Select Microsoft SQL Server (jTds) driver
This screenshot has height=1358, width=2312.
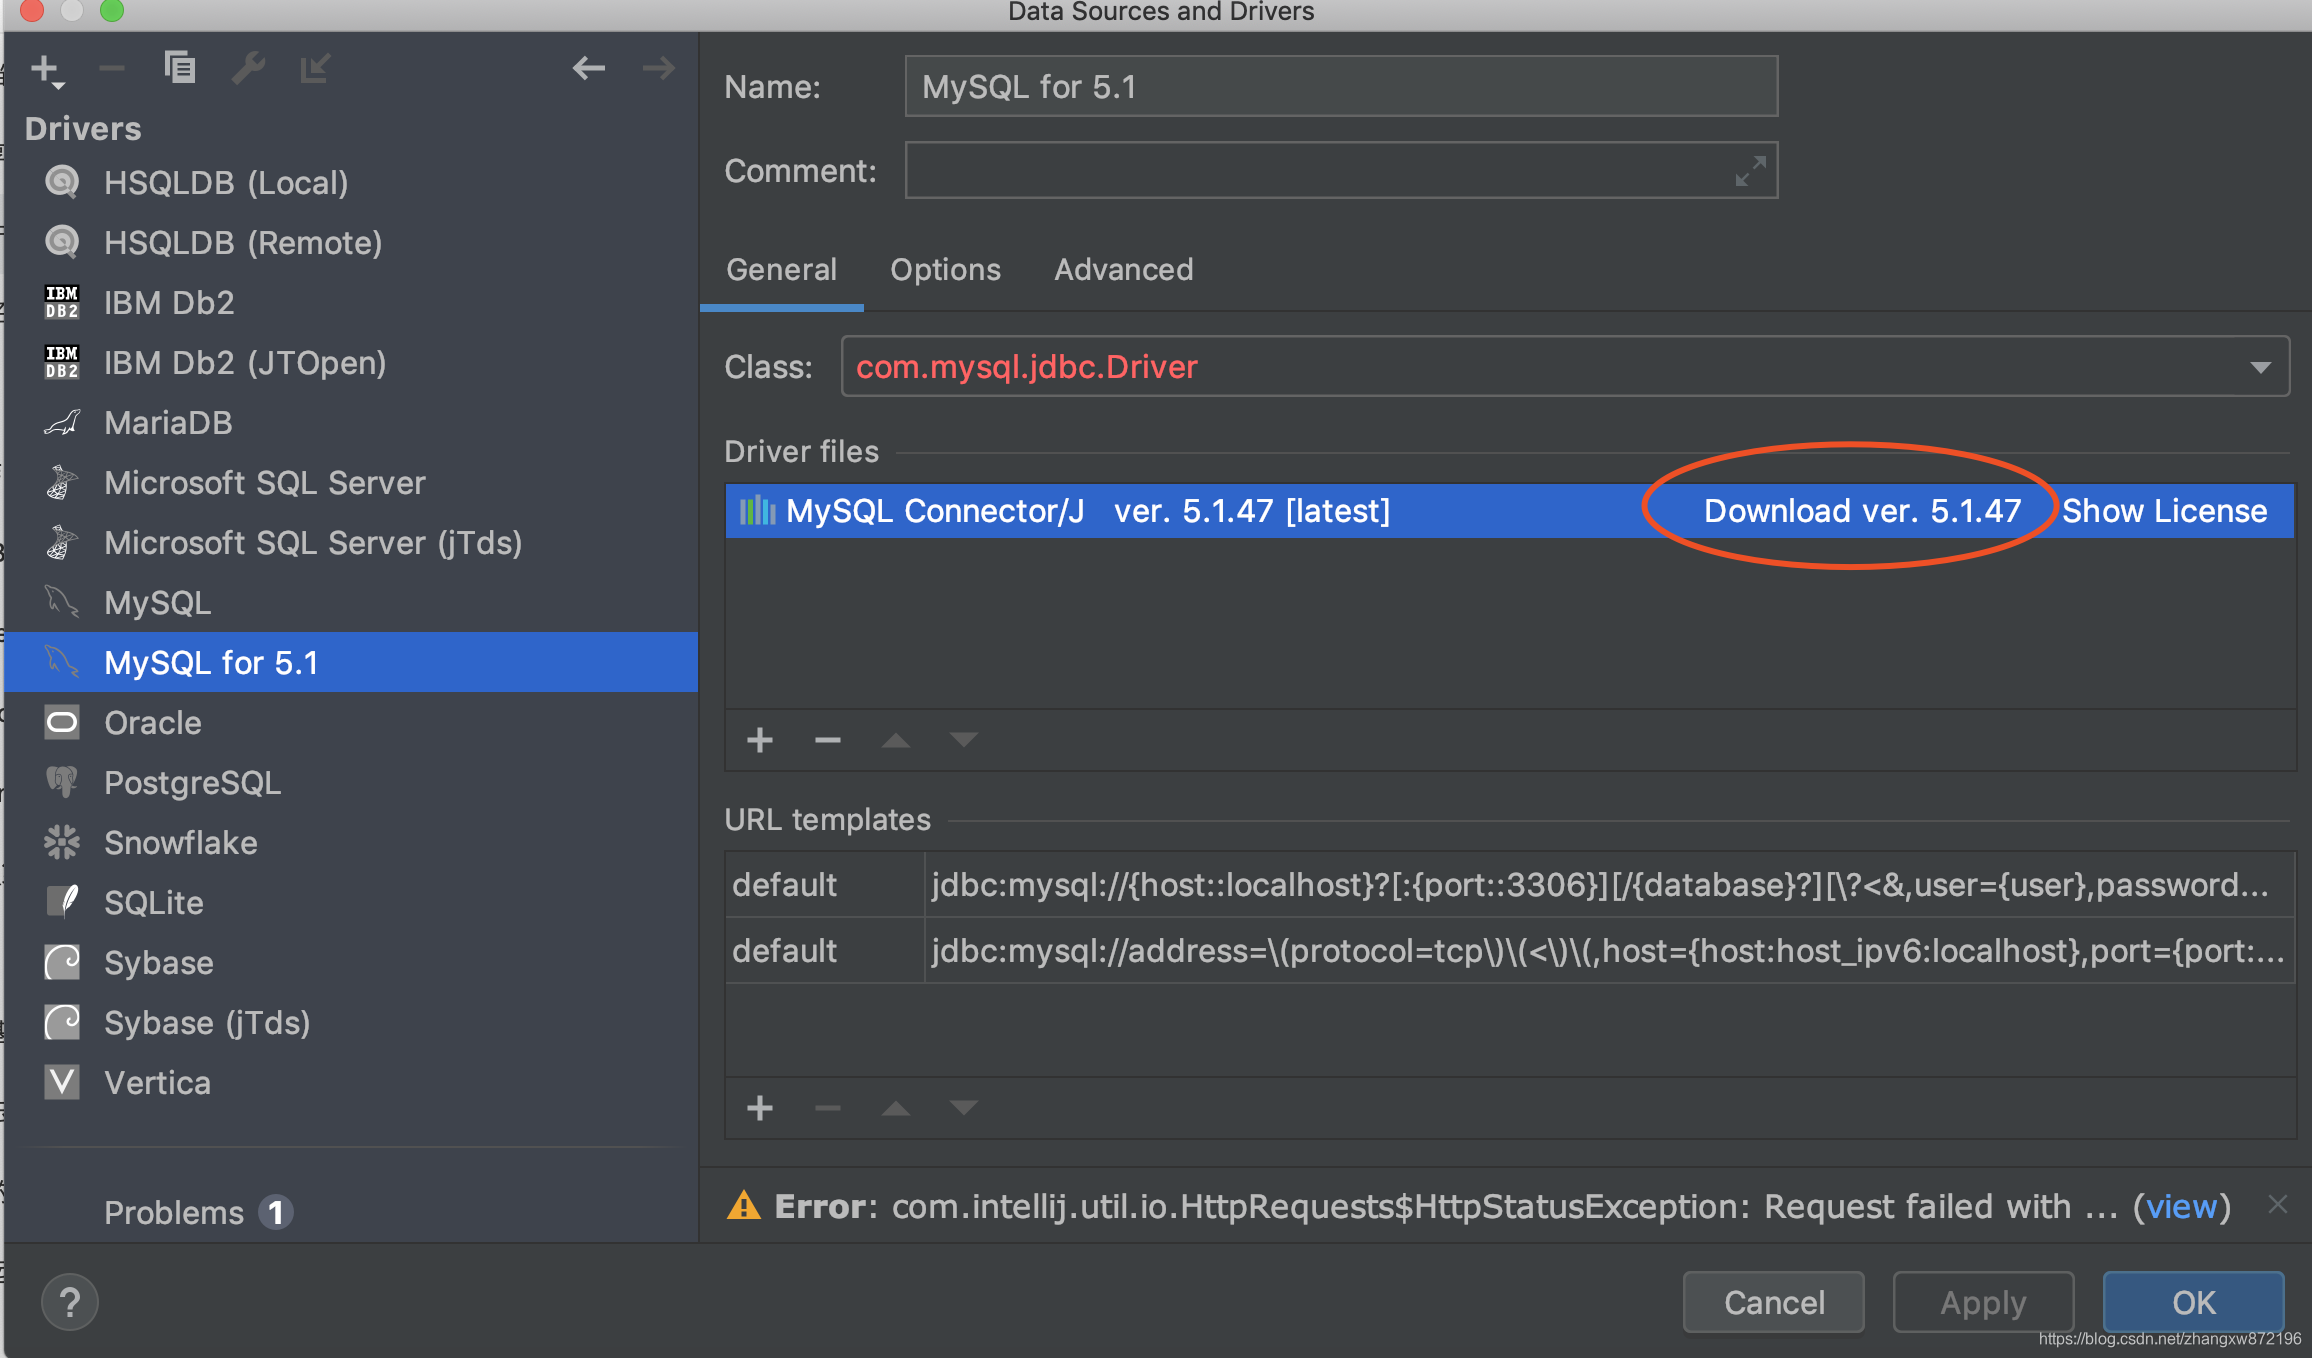click(350, 543)
